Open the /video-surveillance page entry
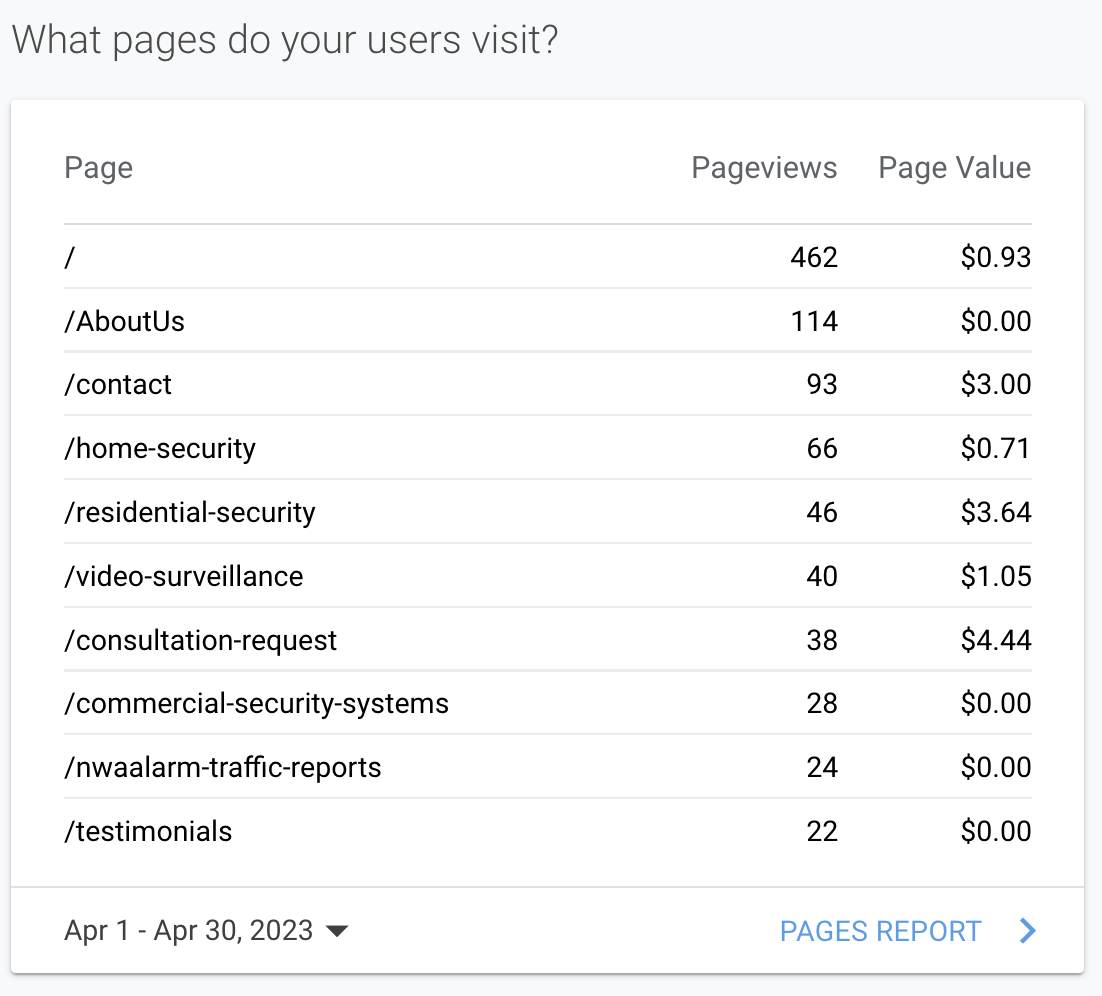 coord(184,576)
